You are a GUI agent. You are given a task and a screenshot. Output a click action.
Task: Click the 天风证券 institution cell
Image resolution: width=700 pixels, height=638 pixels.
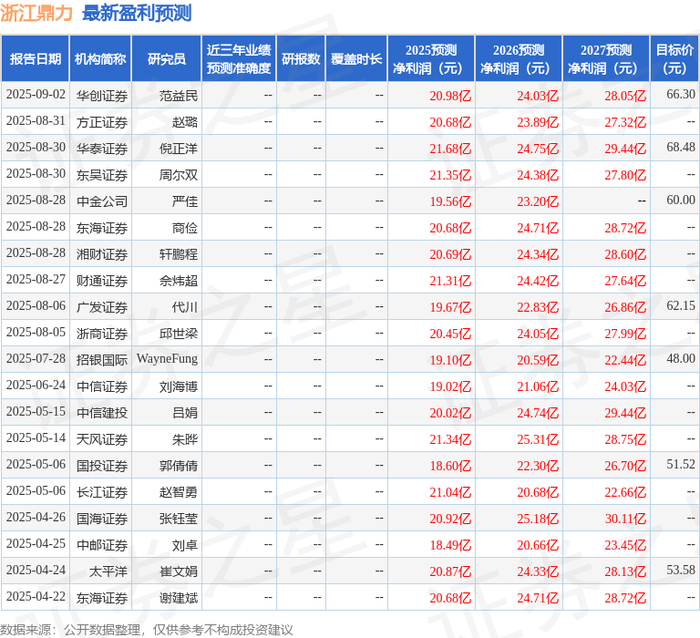click(x=102, y=439)
